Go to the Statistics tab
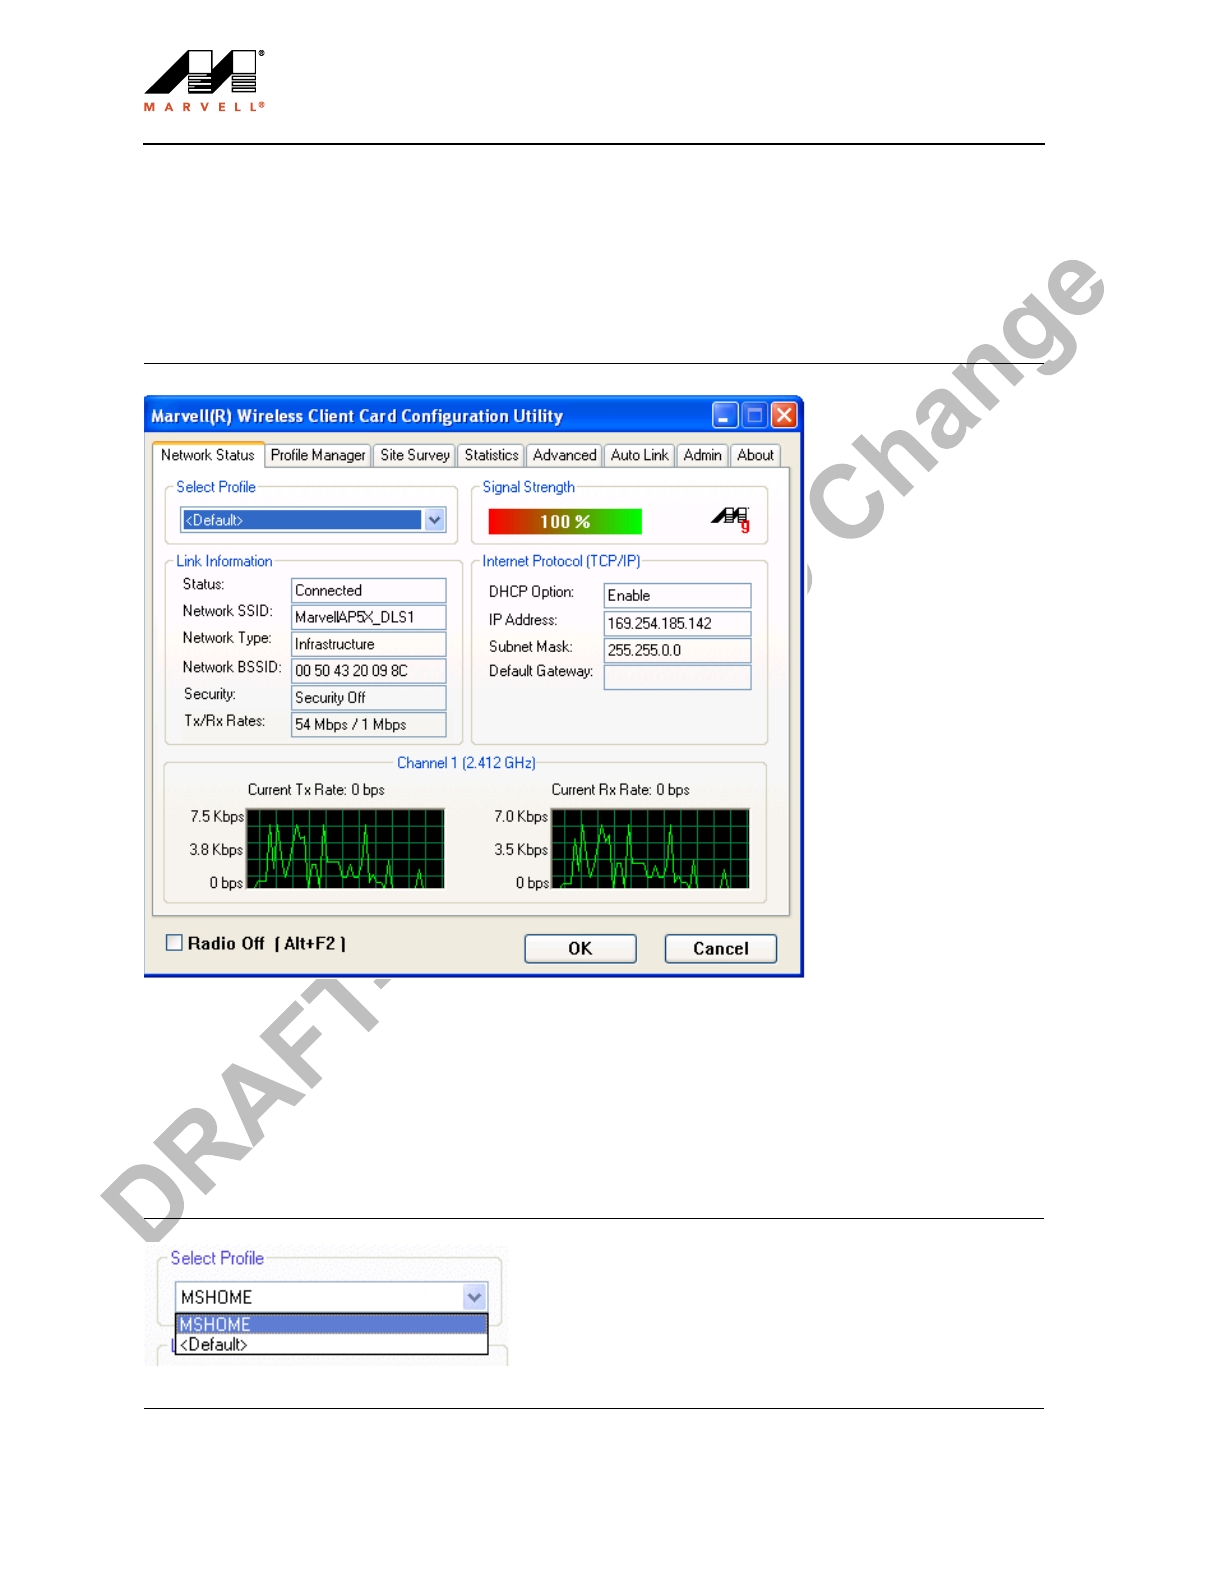 coord(492,455)
